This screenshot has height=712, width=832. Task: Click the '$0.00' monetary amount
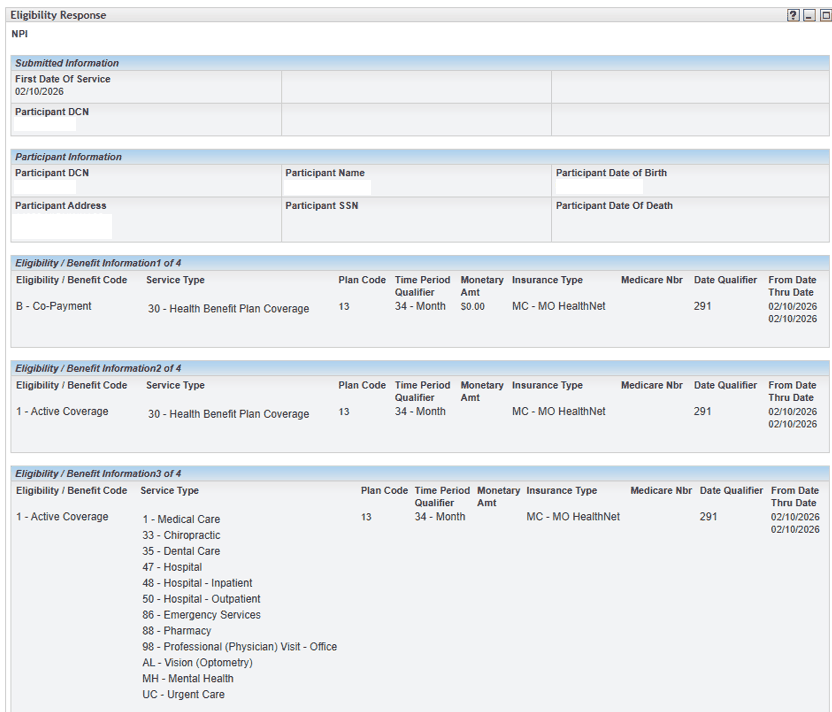click(x=472, y=306)
